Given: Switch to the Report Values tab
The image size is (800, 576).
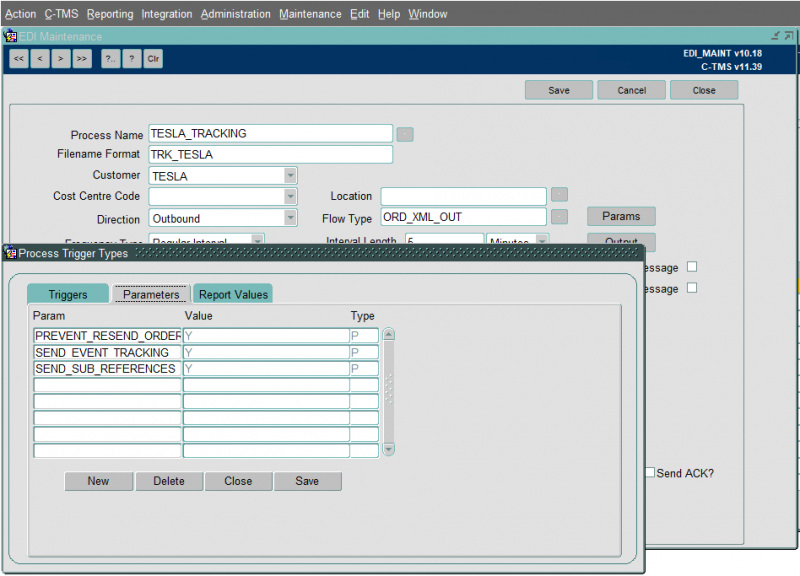Looking at the screenshot, I should click(x=233, y=294).
